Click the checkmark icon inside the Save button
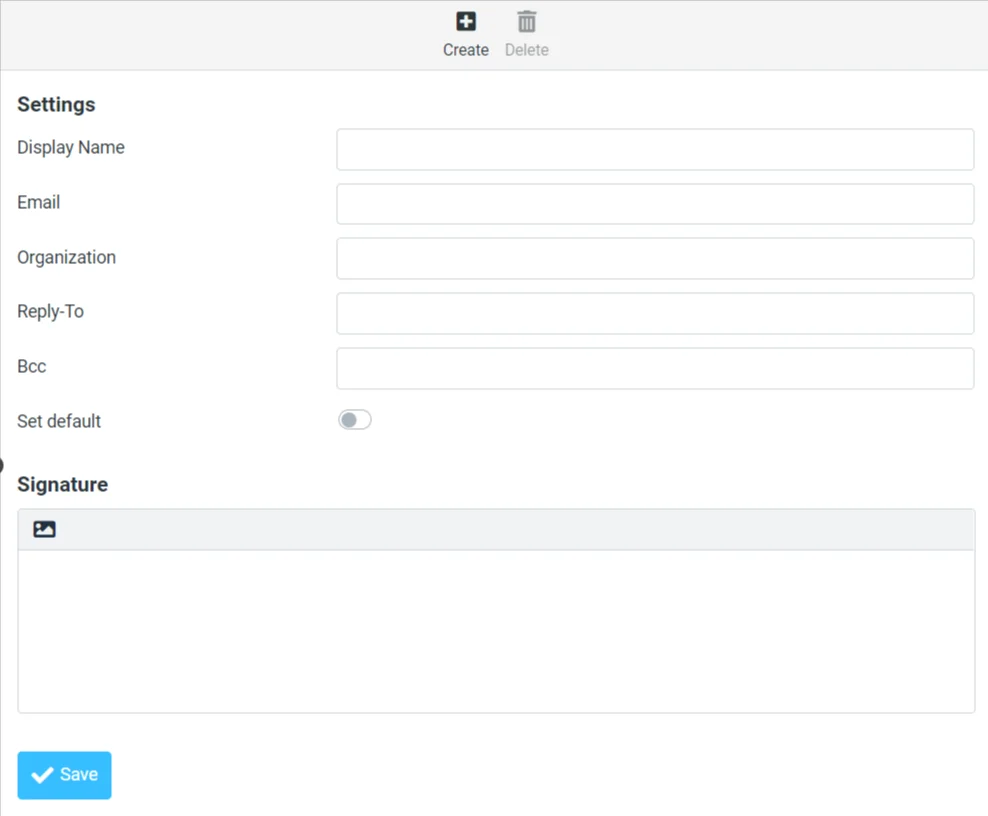The image size is (988, 816). coord(43,774)
